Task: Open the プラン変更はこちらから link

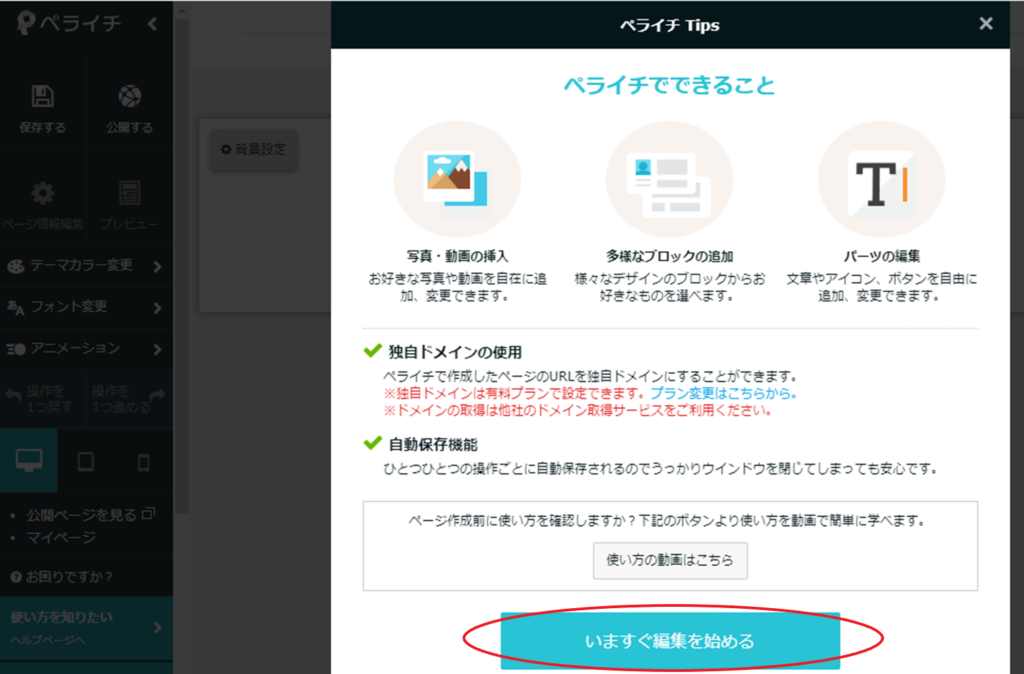Action: click(723, 393)
